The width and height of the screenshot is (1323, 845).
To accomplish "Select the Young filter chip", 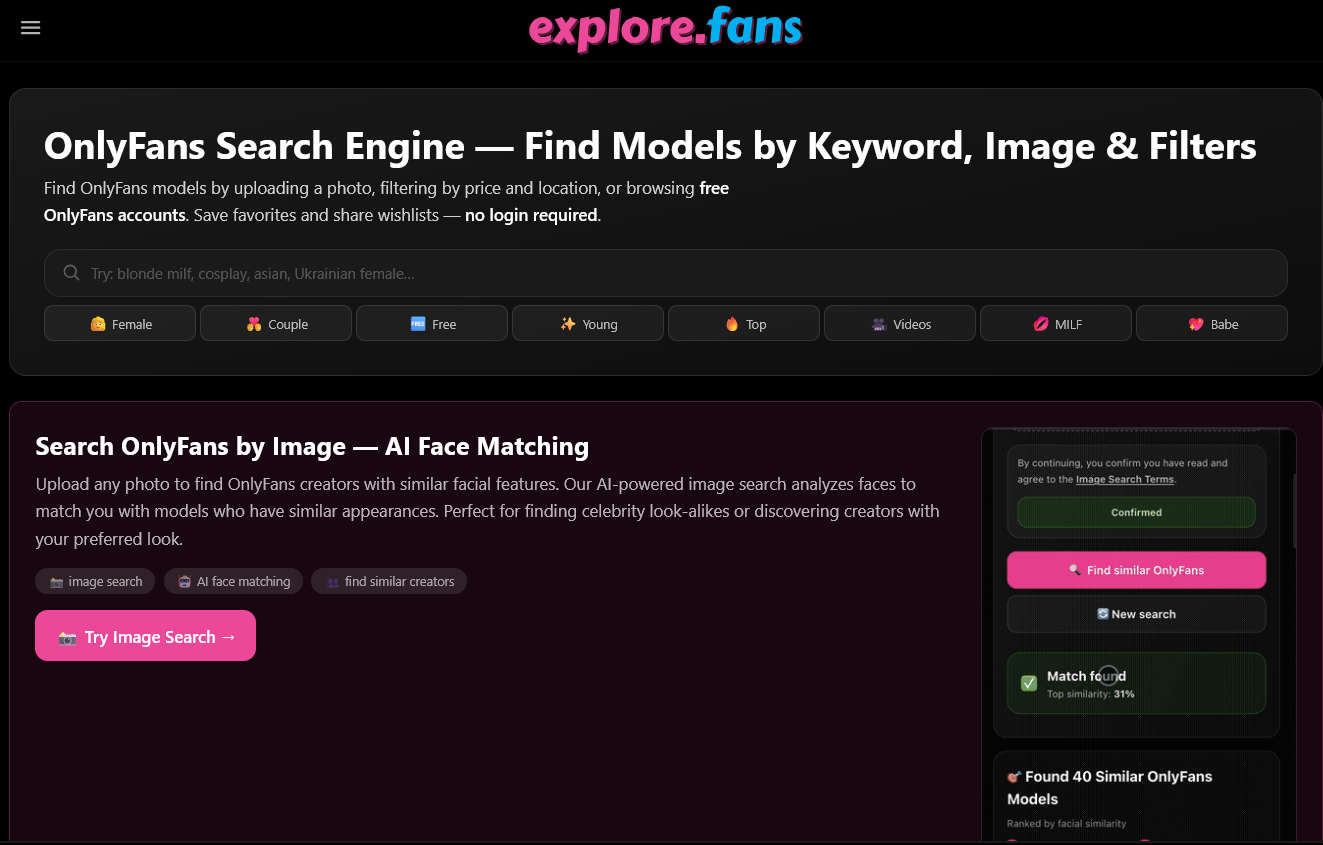I will (x=588, y=324).
